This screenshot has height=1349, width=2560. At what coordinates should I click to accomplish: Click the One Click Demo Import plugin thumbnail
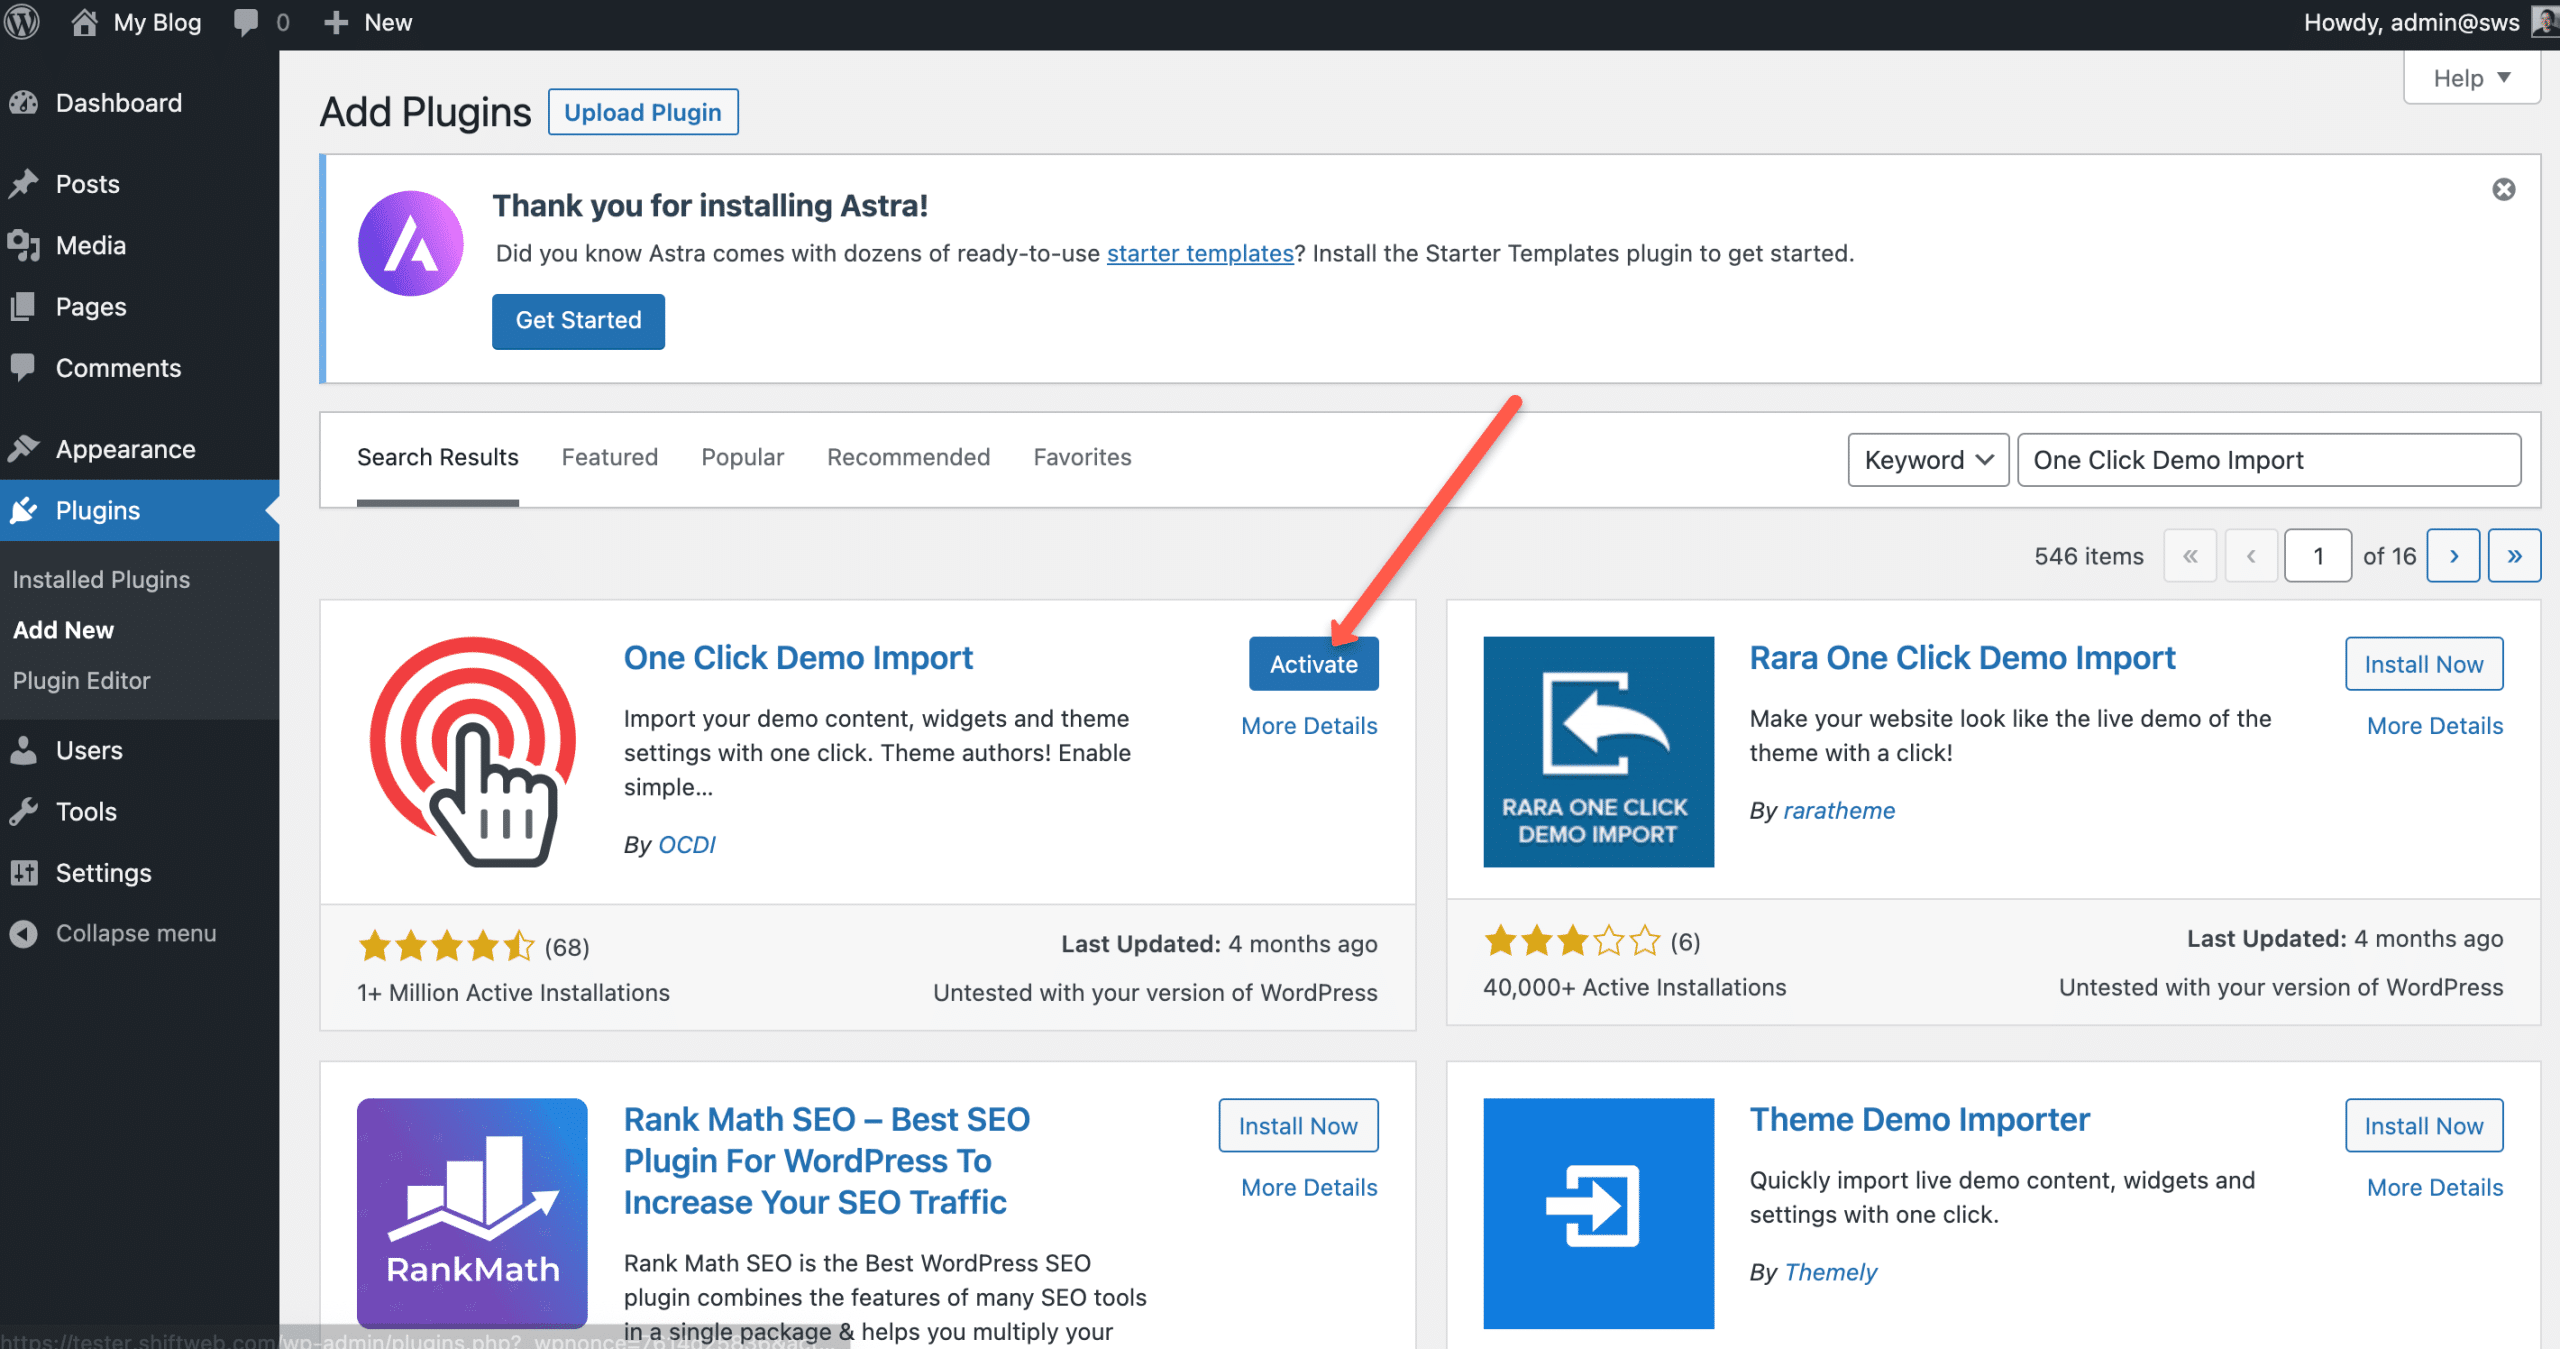(472, 751)
